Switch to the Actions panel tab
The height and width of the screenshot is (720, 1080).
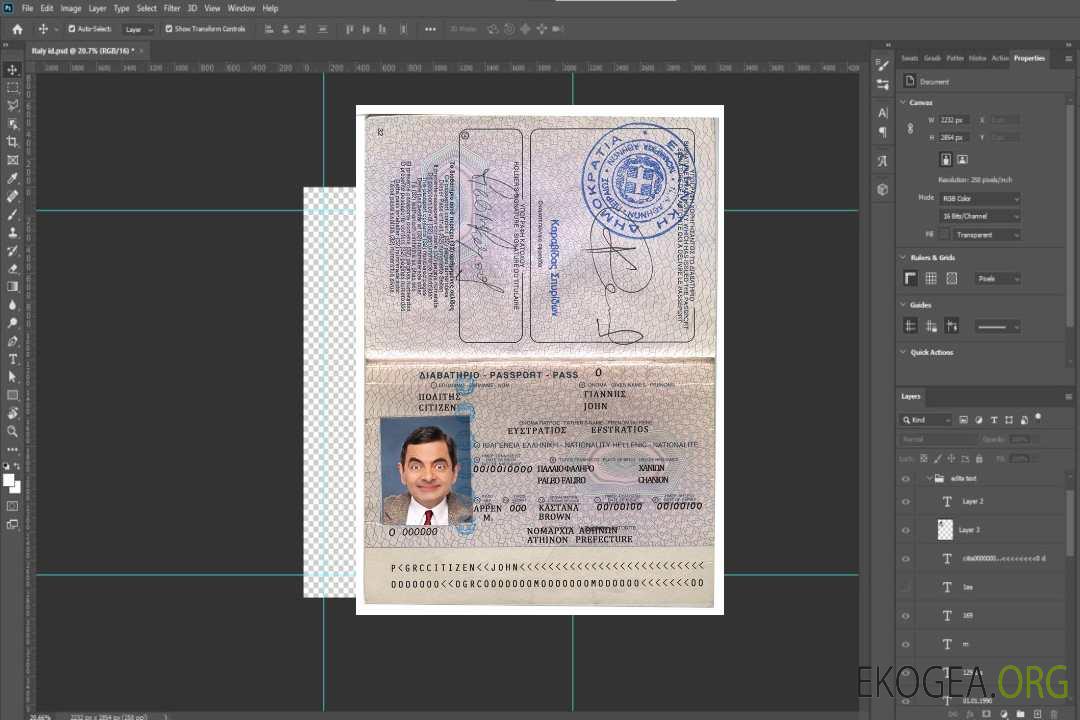pos(999,59)
